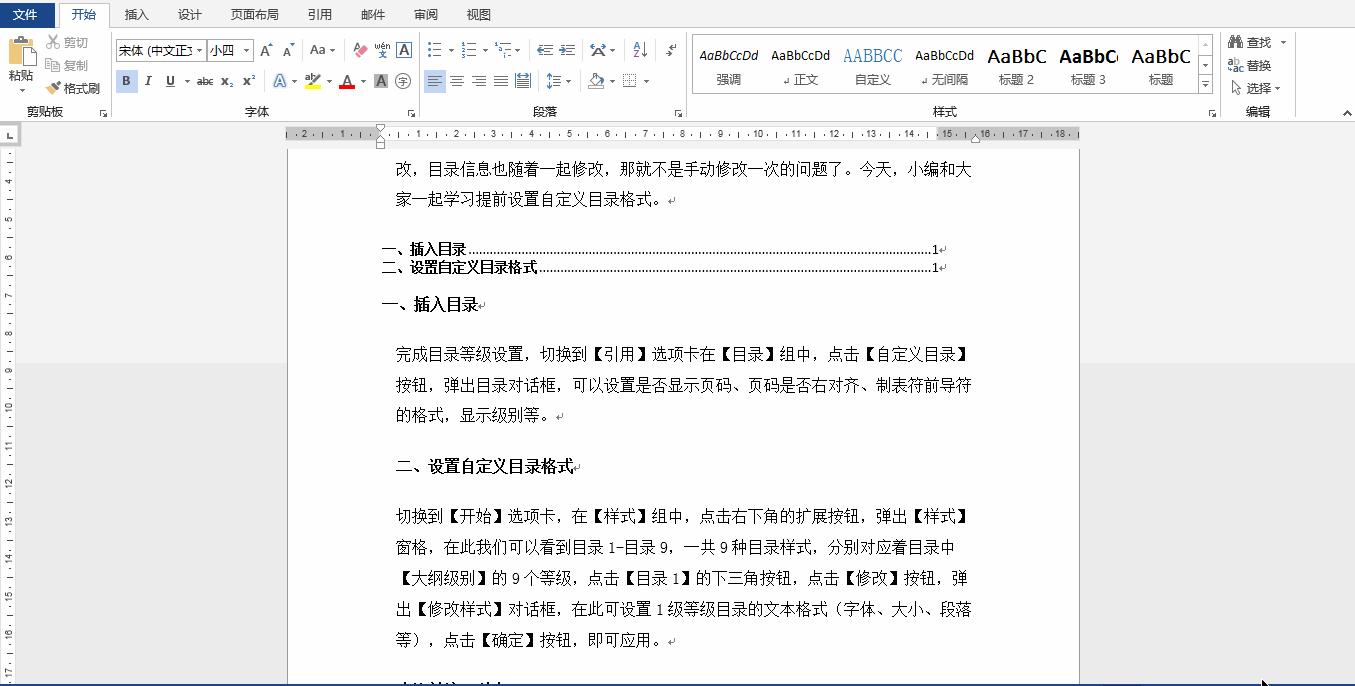The width and height of the screenshot is (1355, 686).
Task: Open numbered list dropdown arrow
Action: pyautogui.click(x=485, y=50)
